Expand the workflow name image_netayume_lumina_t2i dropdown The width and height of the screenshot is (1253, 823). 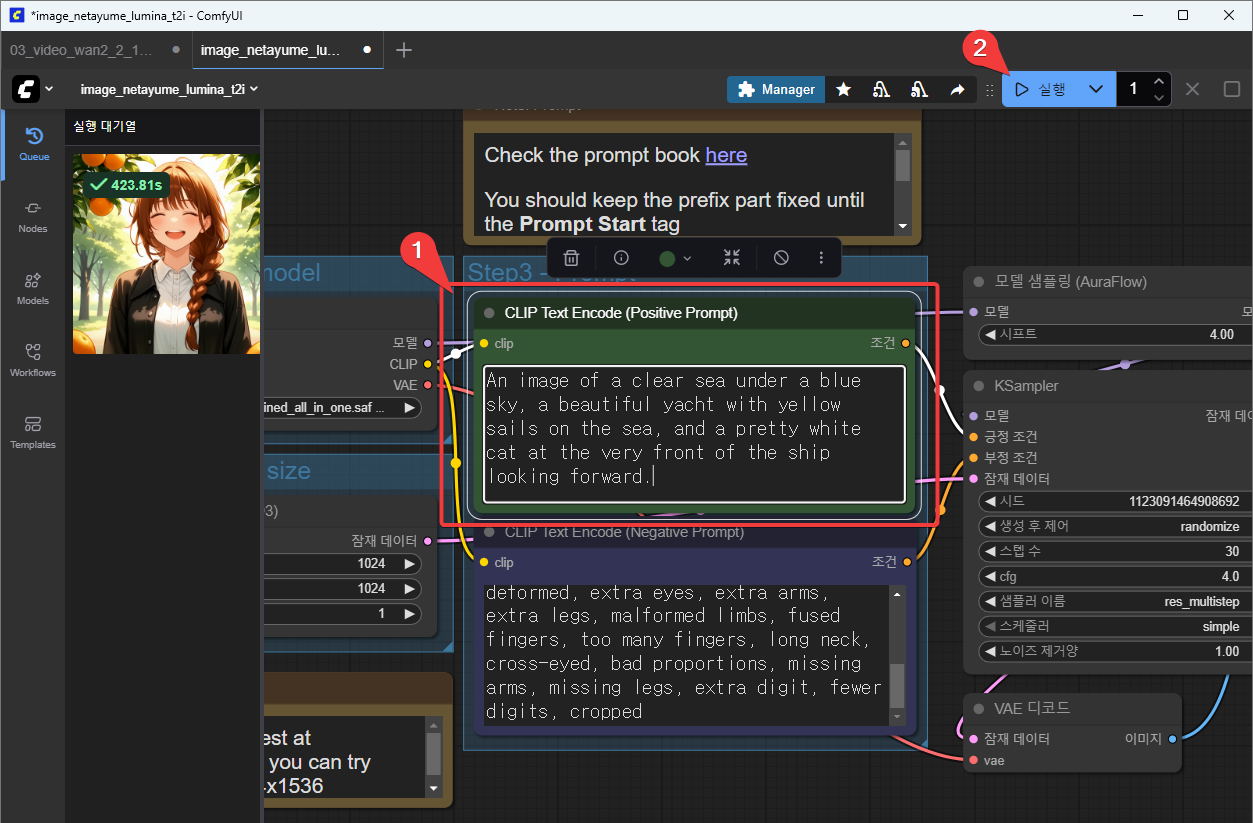[x=254, y=89]
